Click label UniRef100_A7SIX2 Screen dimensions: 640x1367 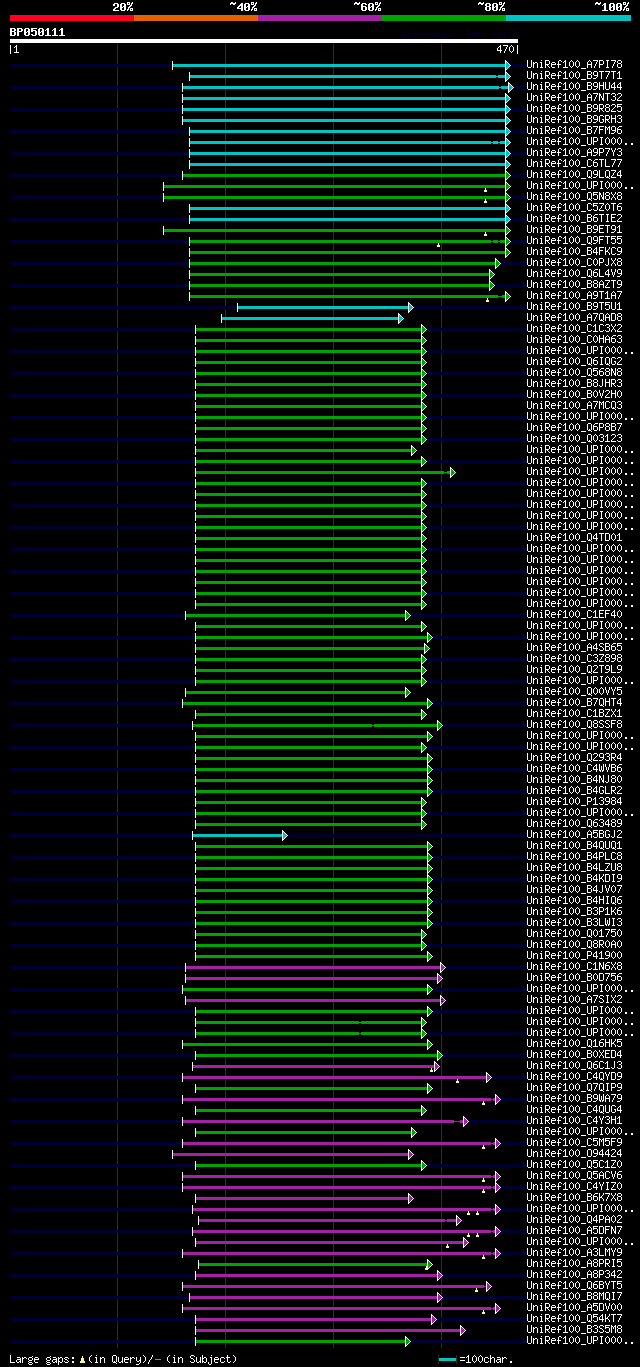[x=574, y=999]
